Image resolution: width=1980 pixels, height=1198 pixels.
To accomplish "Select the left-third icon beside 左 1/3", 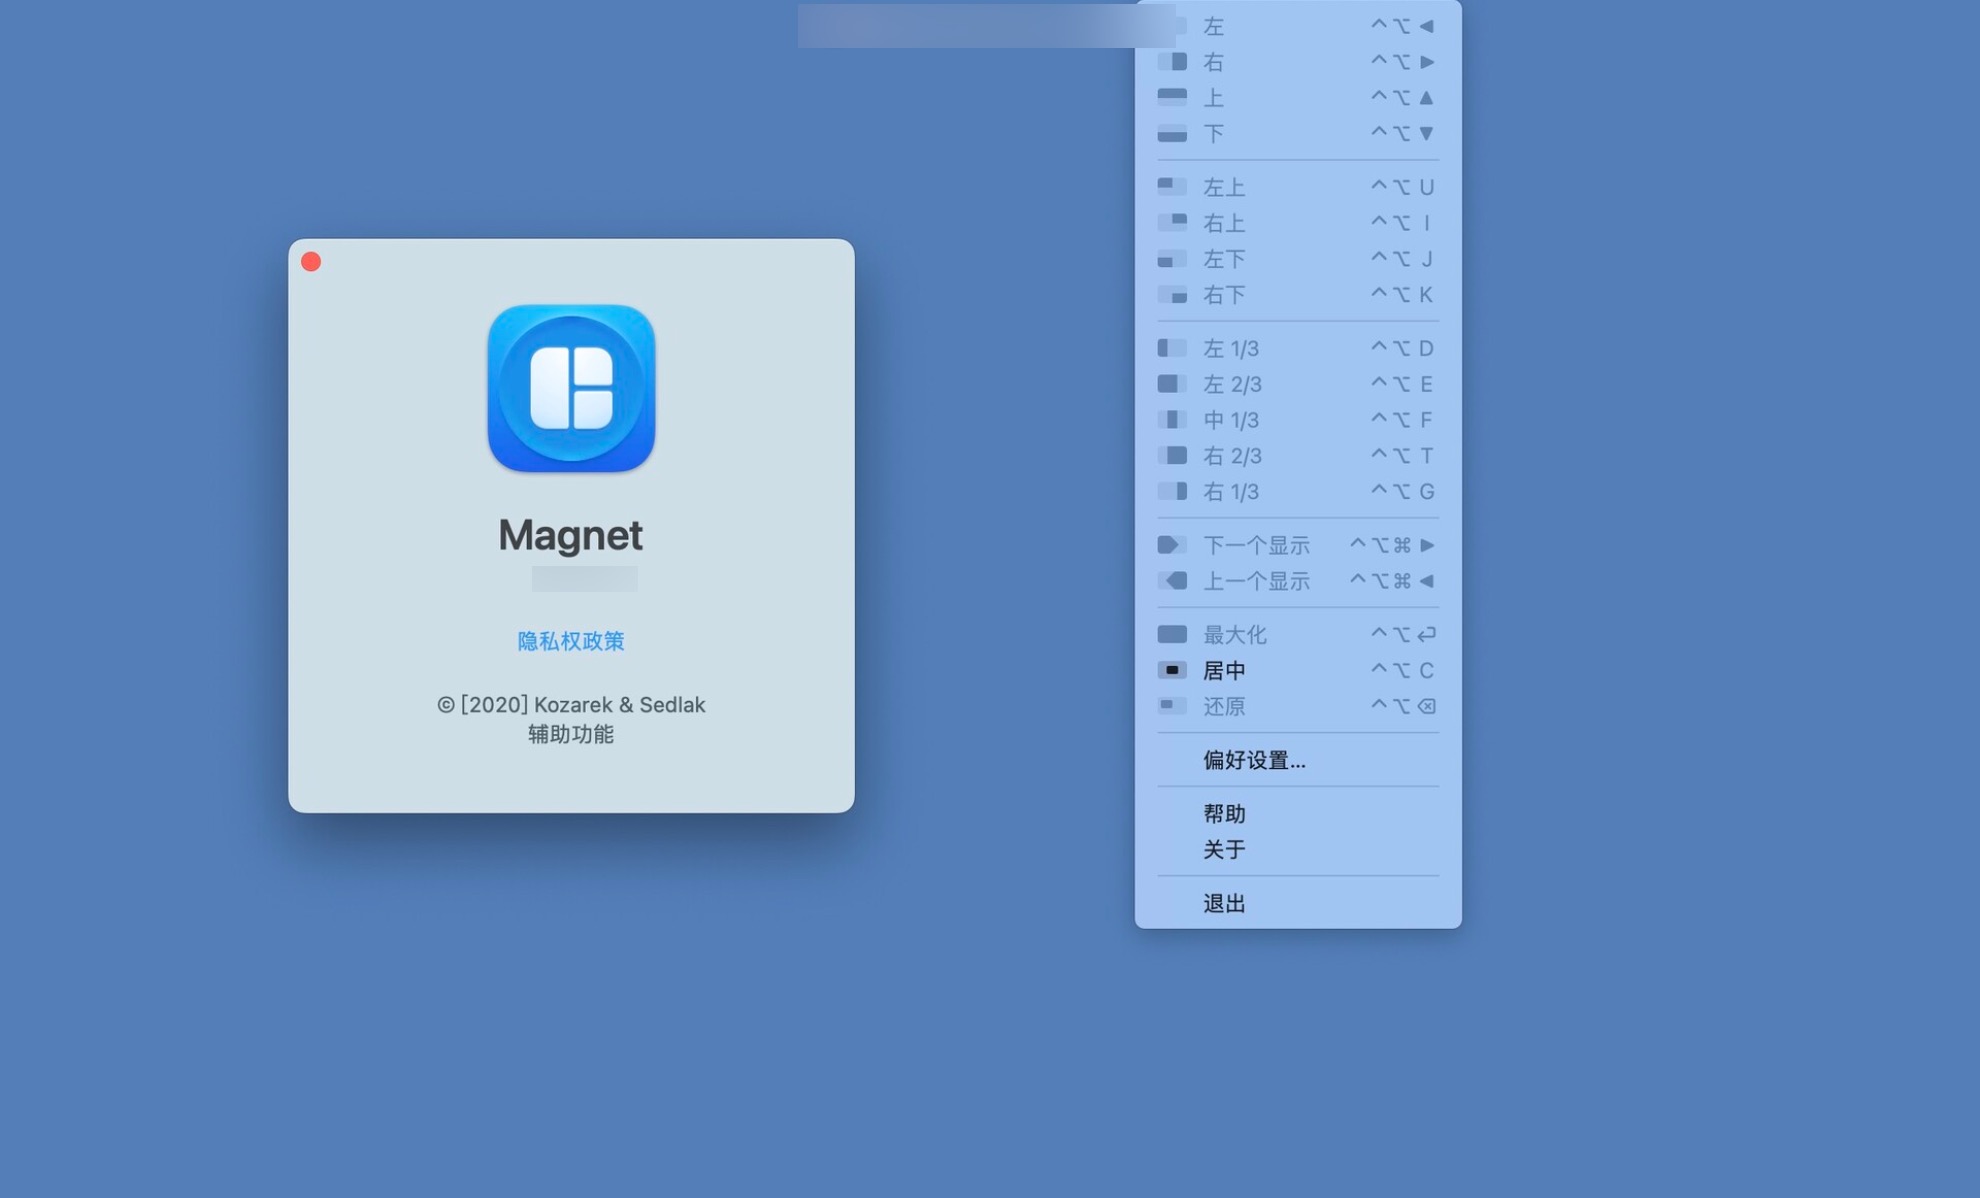I will point(1172,347).
